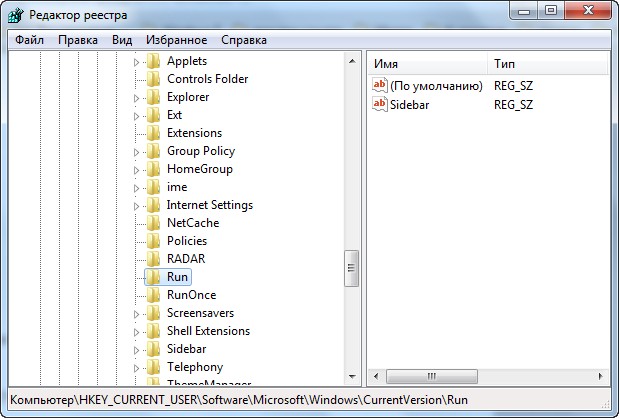The height and width of the screenshot is (418, 619).
Task: Expand the Explorer registry key
Action: (x=138, y=98)
